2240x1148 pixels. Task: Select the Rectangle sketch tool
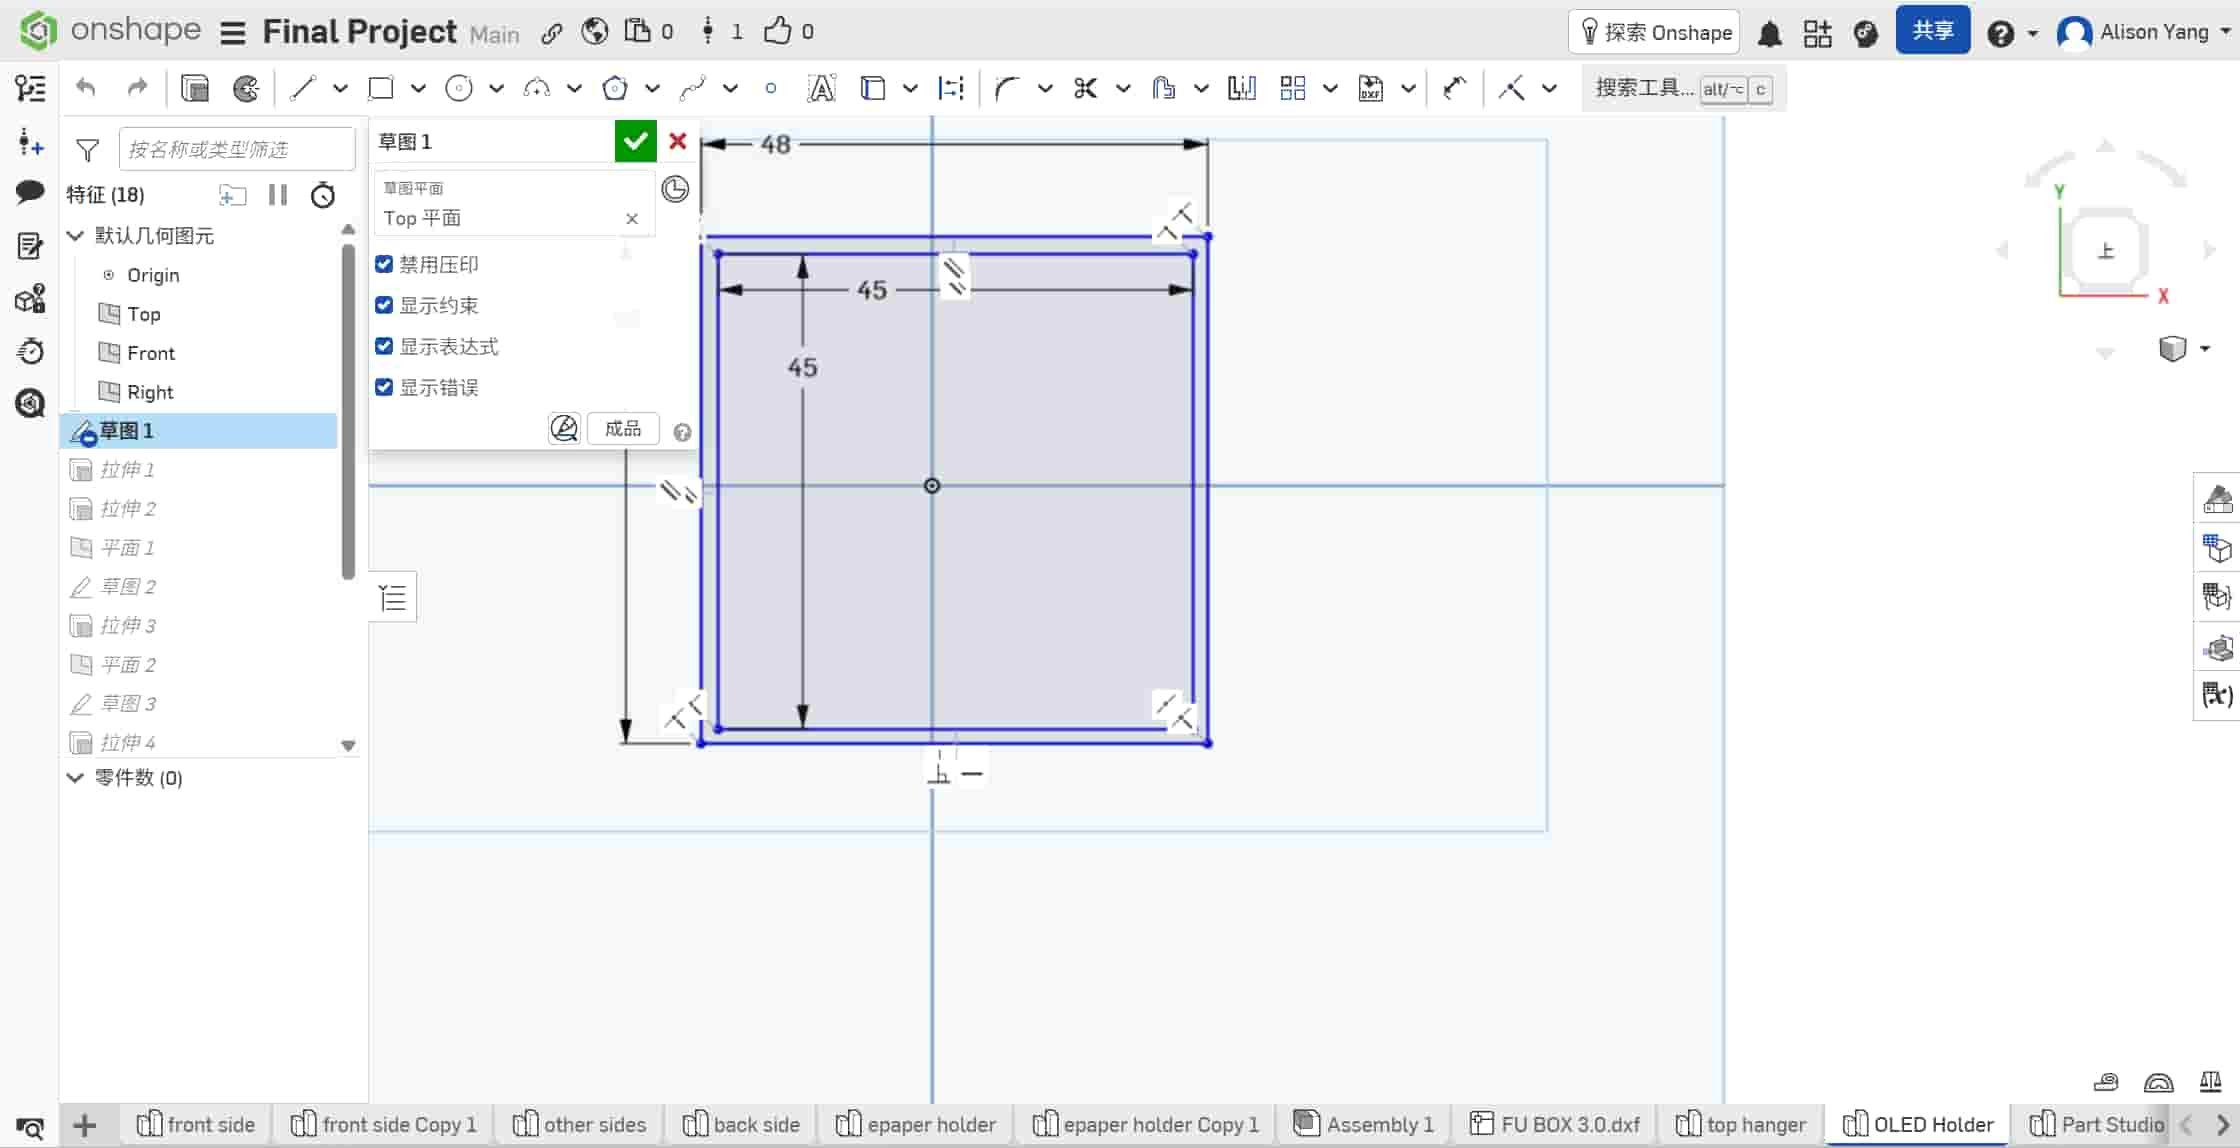(381, 88)
